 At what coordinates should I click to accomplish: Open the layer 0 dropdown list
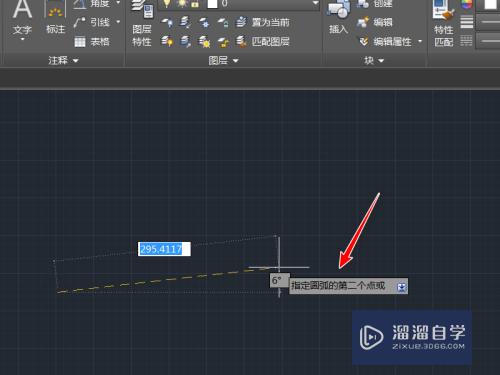point(315,3)
